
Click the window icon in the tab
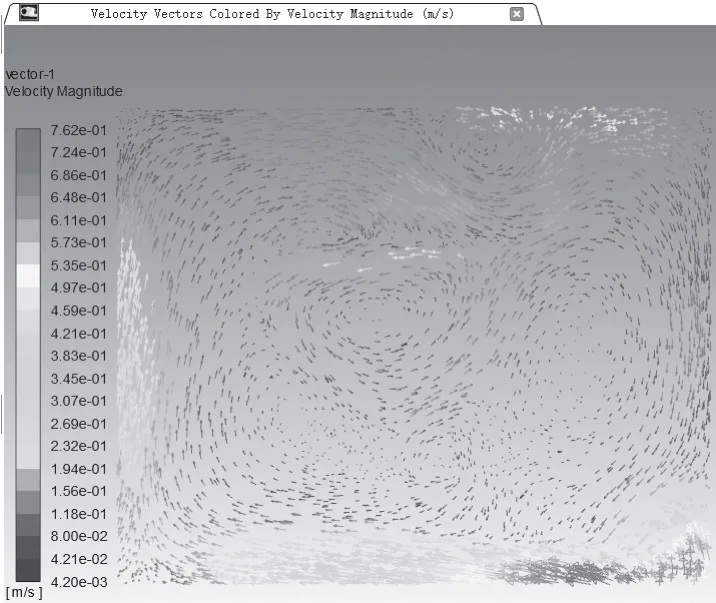click(x=29, y=12)
